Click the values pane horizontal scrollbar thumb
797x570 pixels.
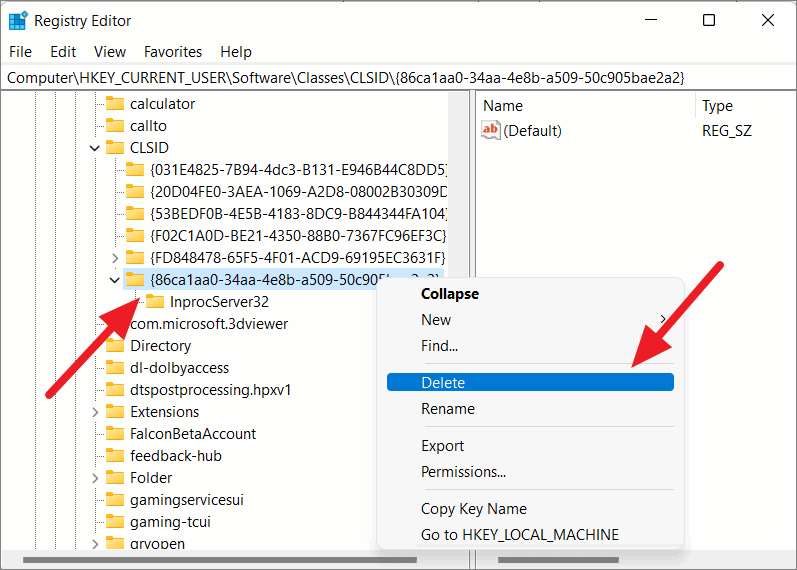coord(558,560)
